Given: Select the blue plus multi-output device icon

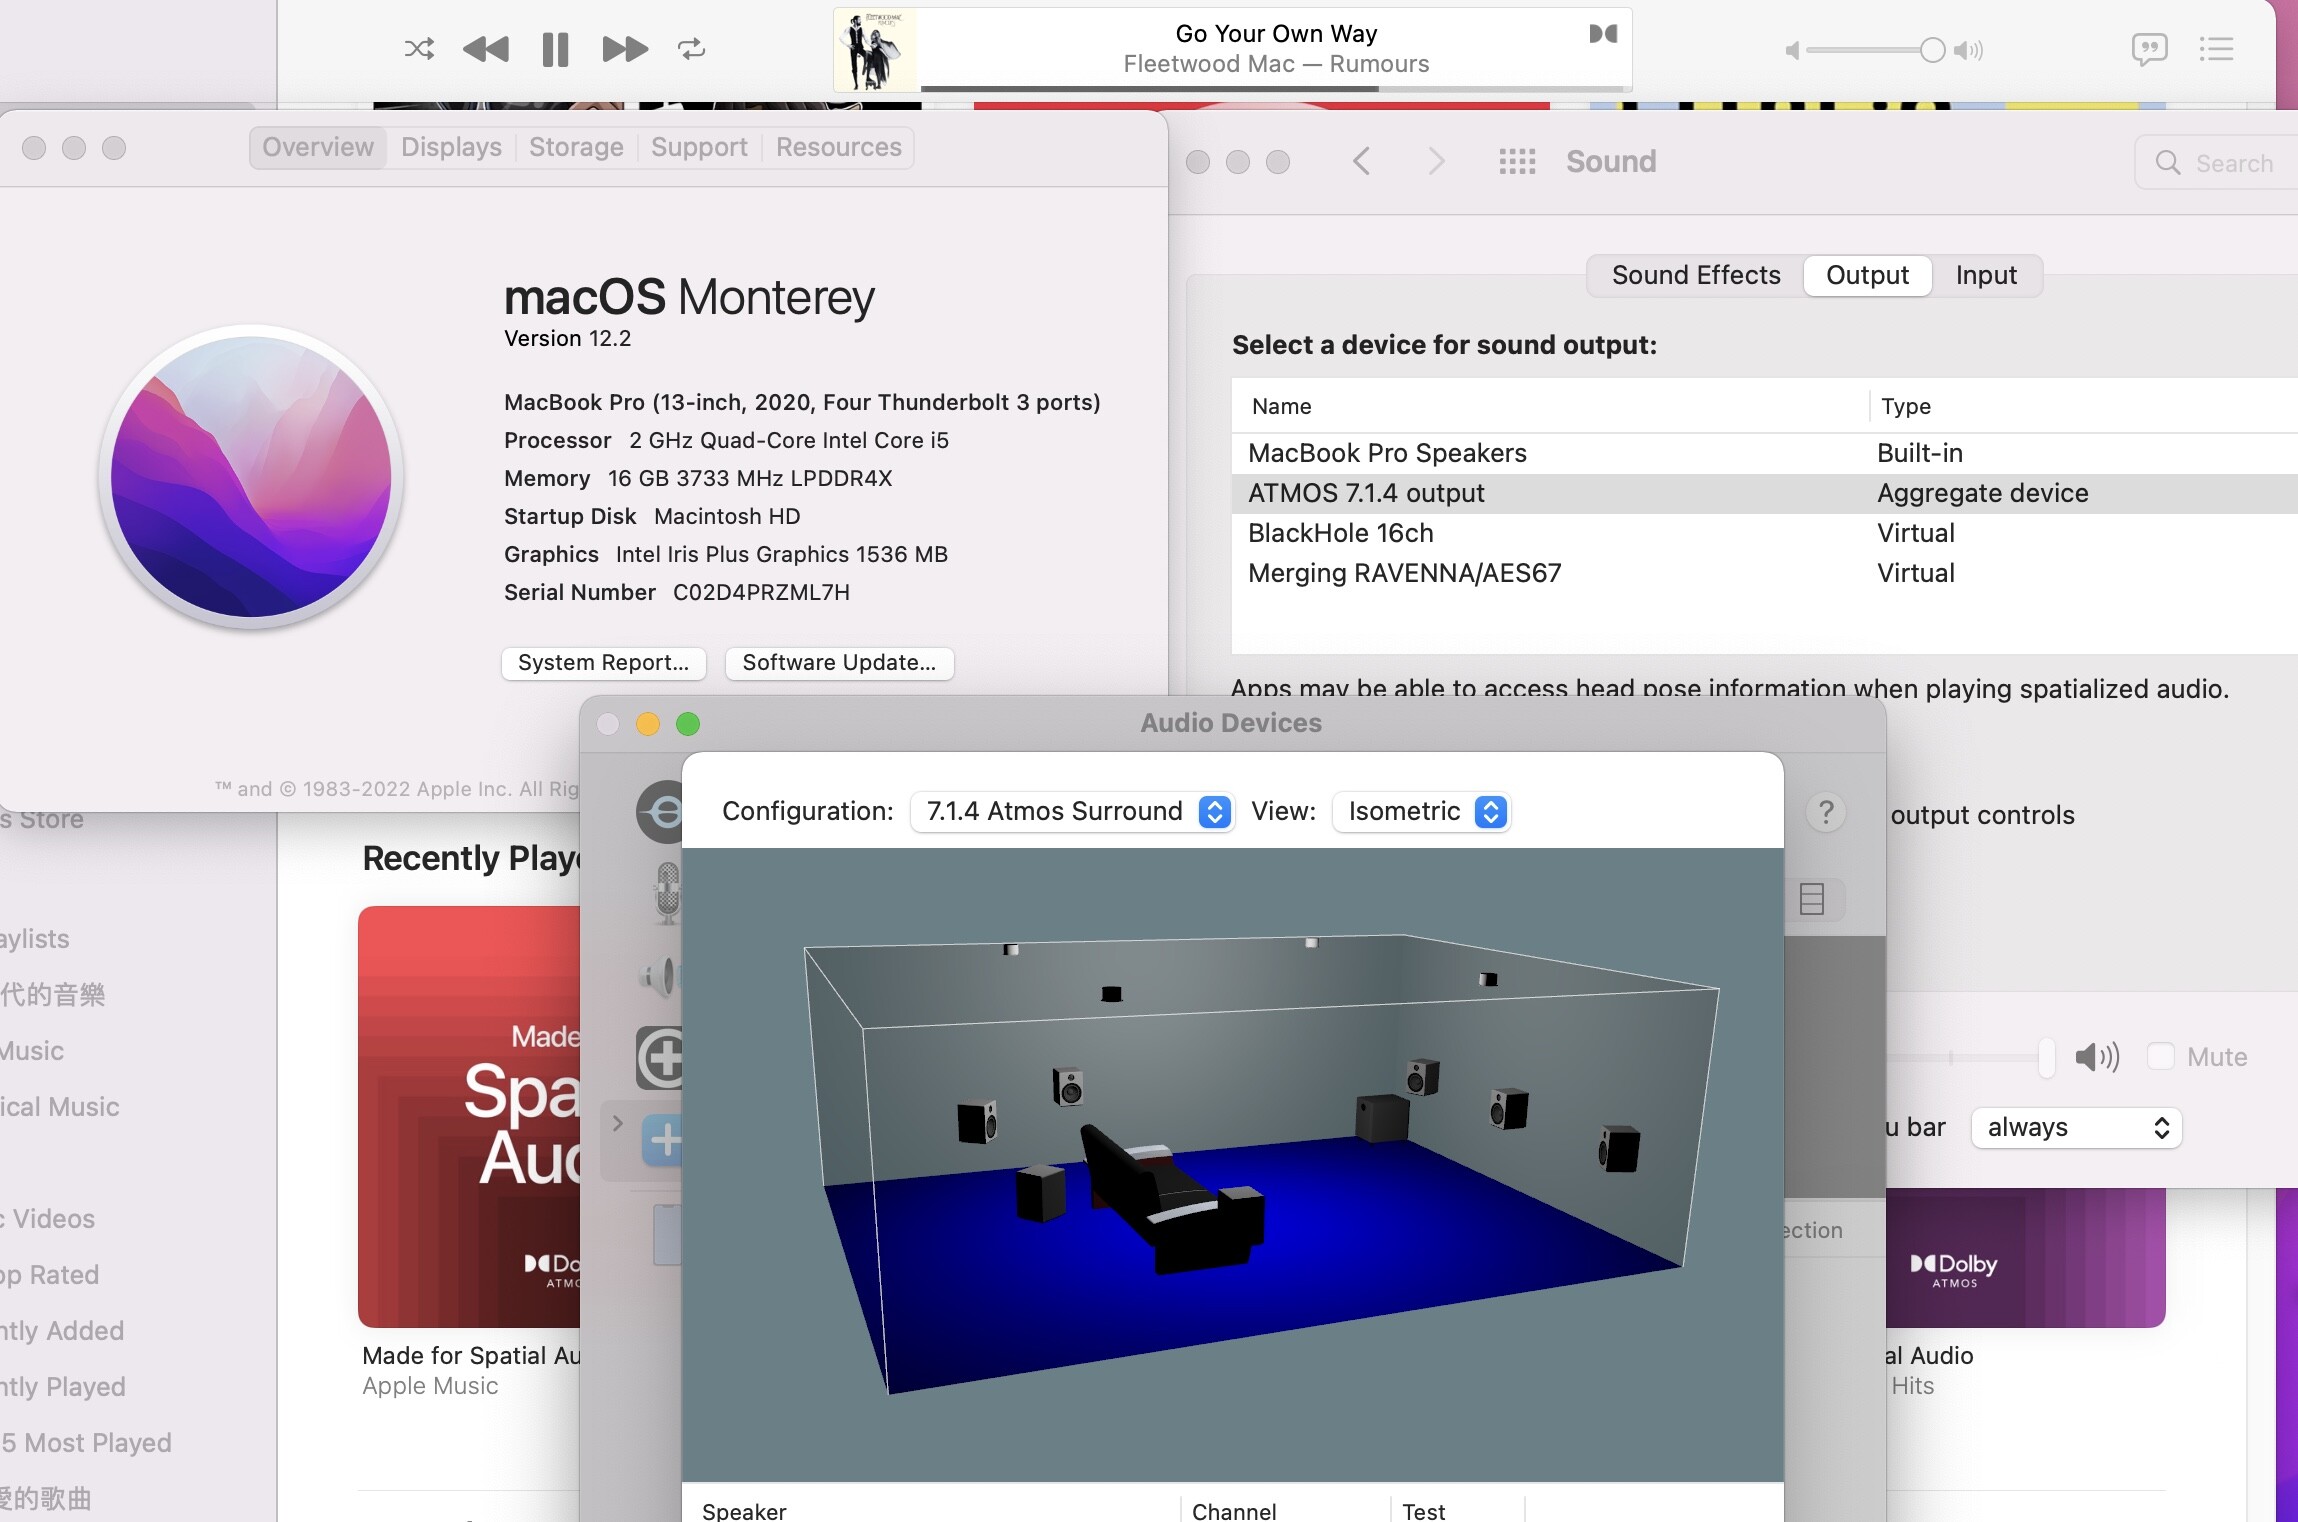Looking at the screenshot, I should 662,1139.
